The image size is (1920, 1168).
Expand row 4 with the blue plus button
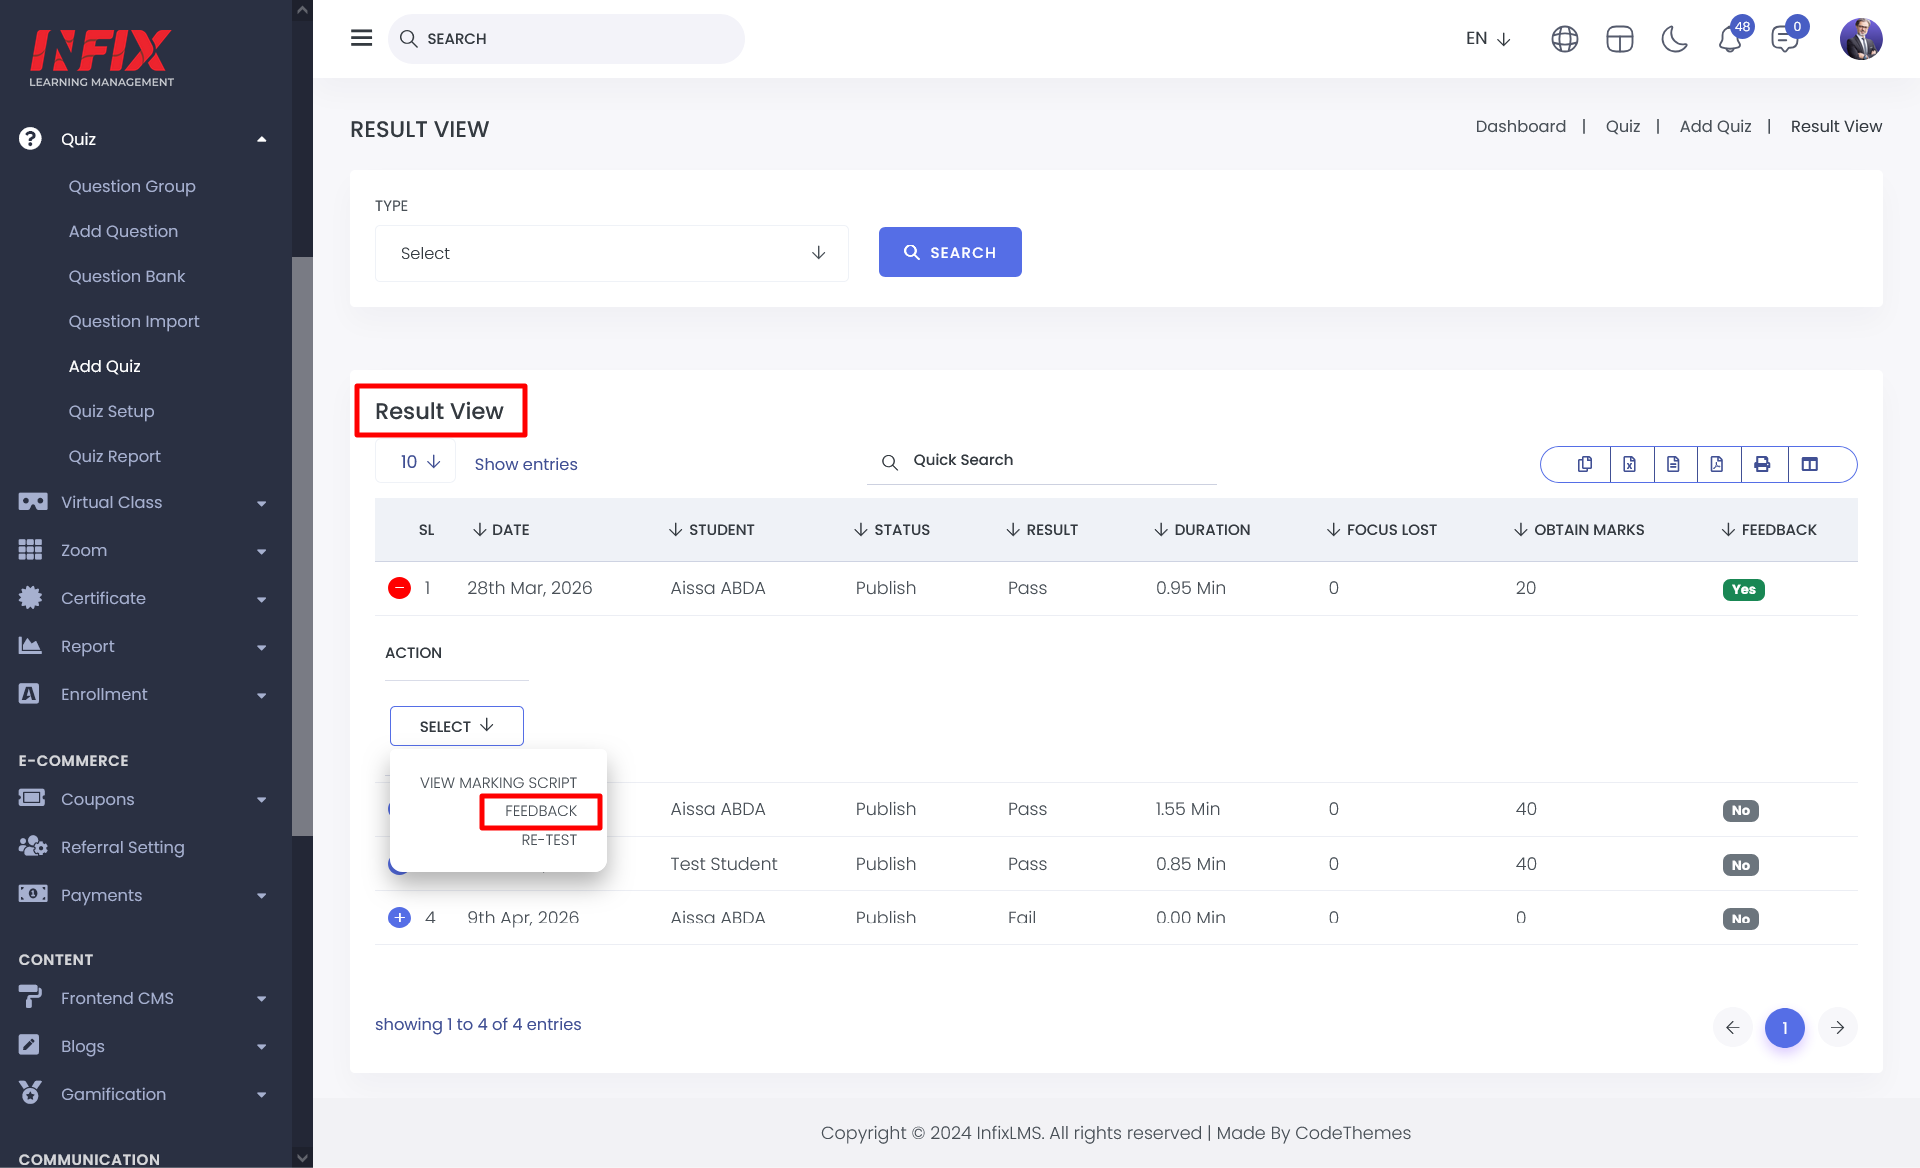click(399, 917)
